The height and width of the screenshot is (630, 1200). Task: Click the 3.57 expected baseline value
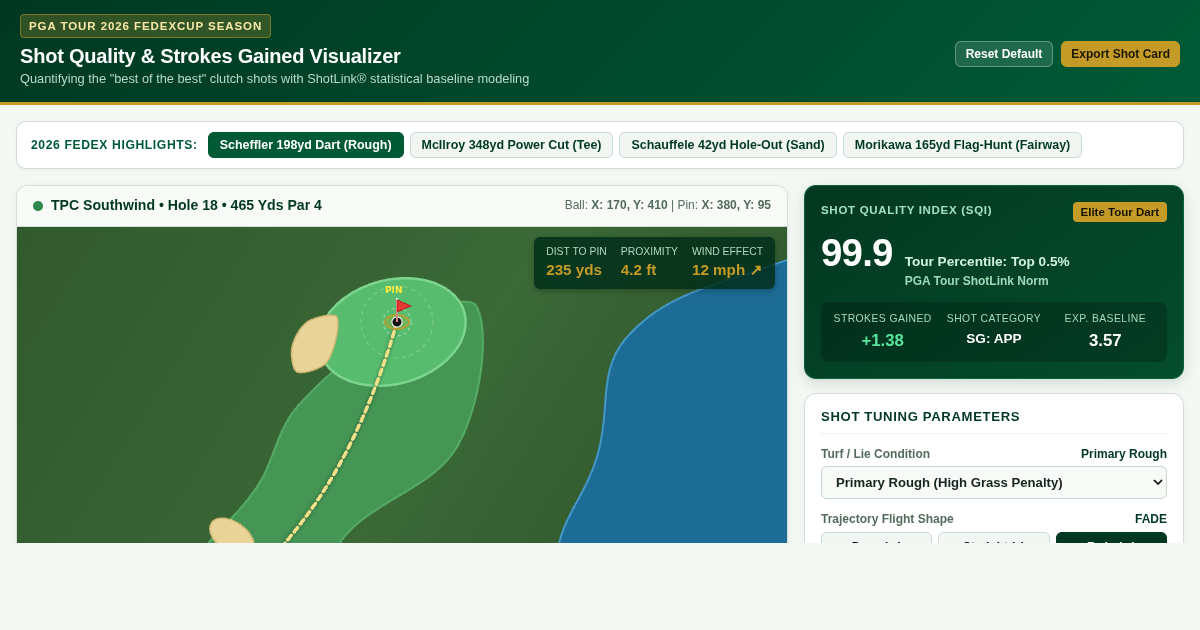pyautogui.click(x=1105, y=341)
